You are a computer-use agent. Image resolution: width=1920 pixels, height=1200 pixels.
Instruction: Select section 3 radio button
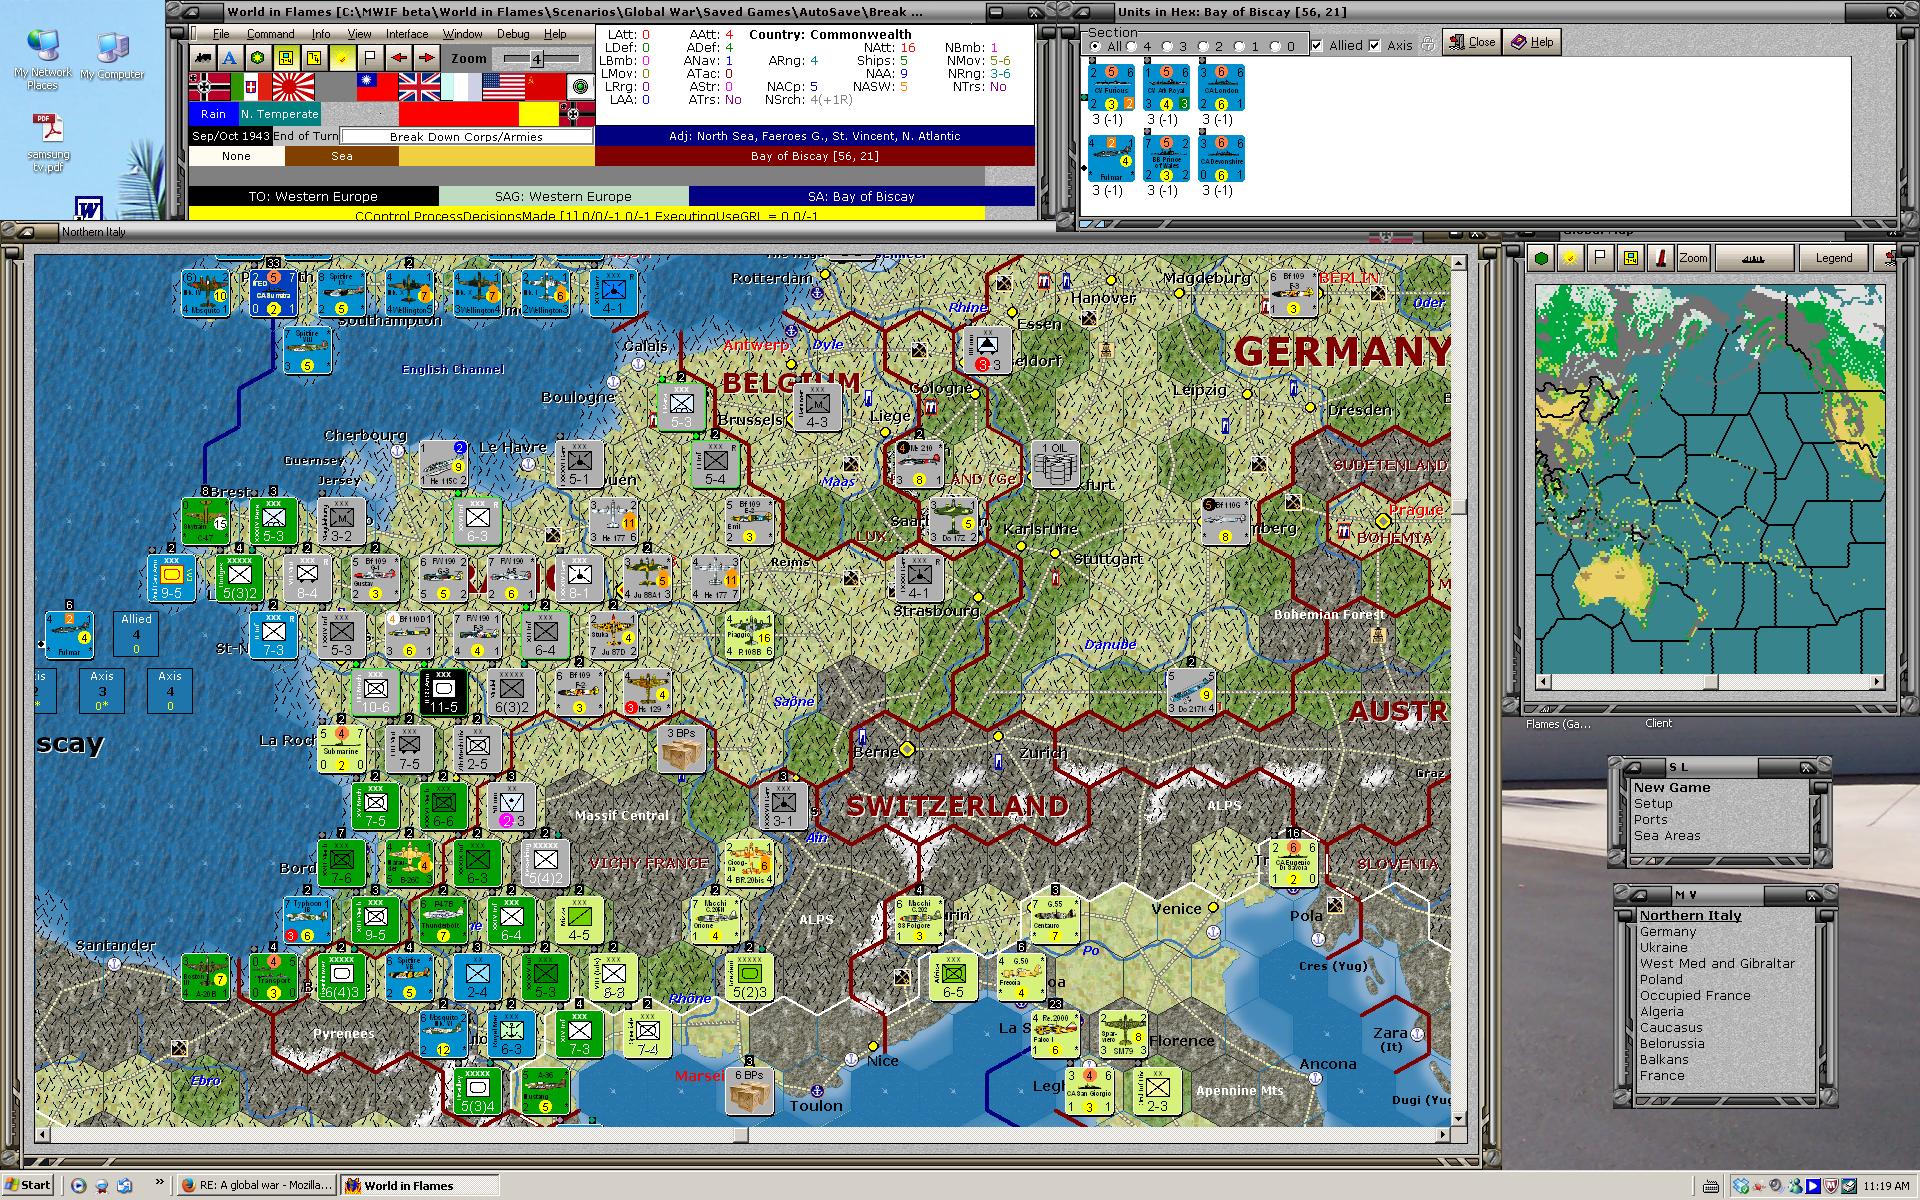click(x=1168, y=46)
